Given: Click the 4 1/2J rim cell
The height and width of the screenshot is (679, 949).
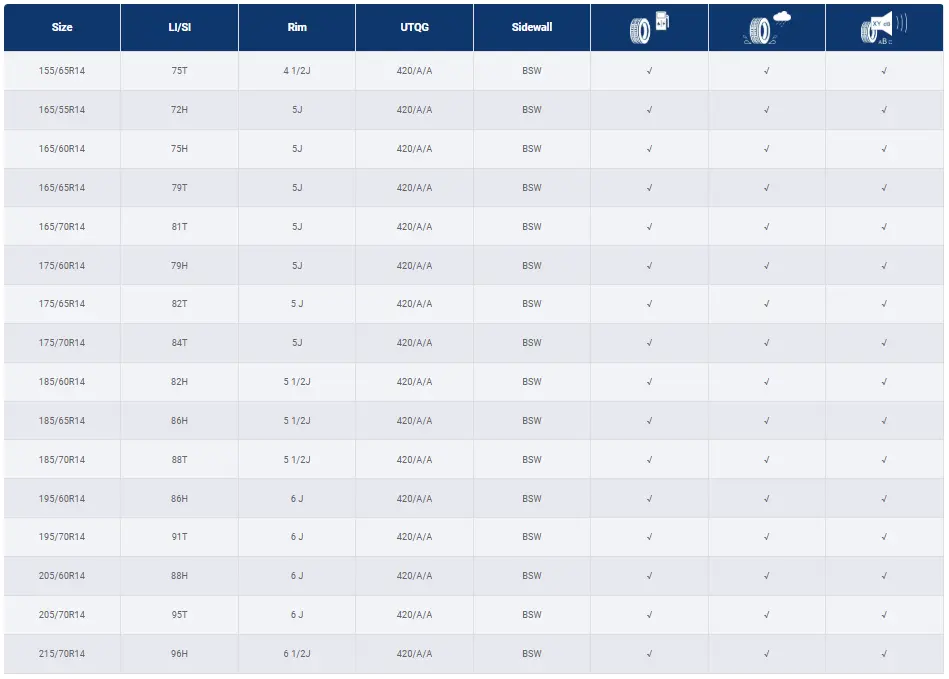Looking at the screenshot, I should [297, 71].
